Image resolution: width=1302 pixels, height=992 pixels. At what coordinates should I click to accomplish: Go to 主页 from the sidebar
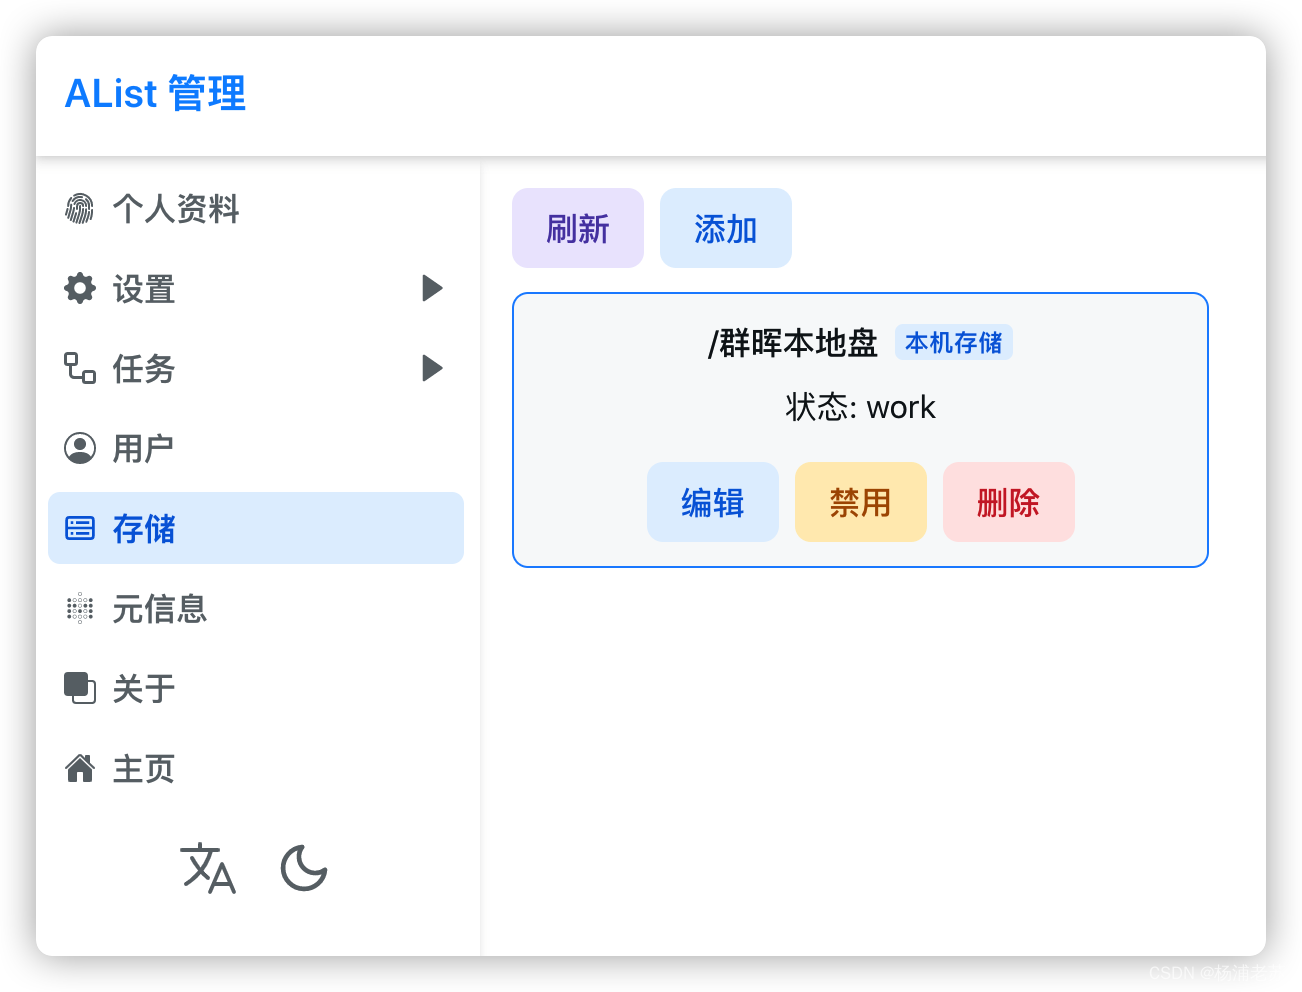tap(256, 768)
